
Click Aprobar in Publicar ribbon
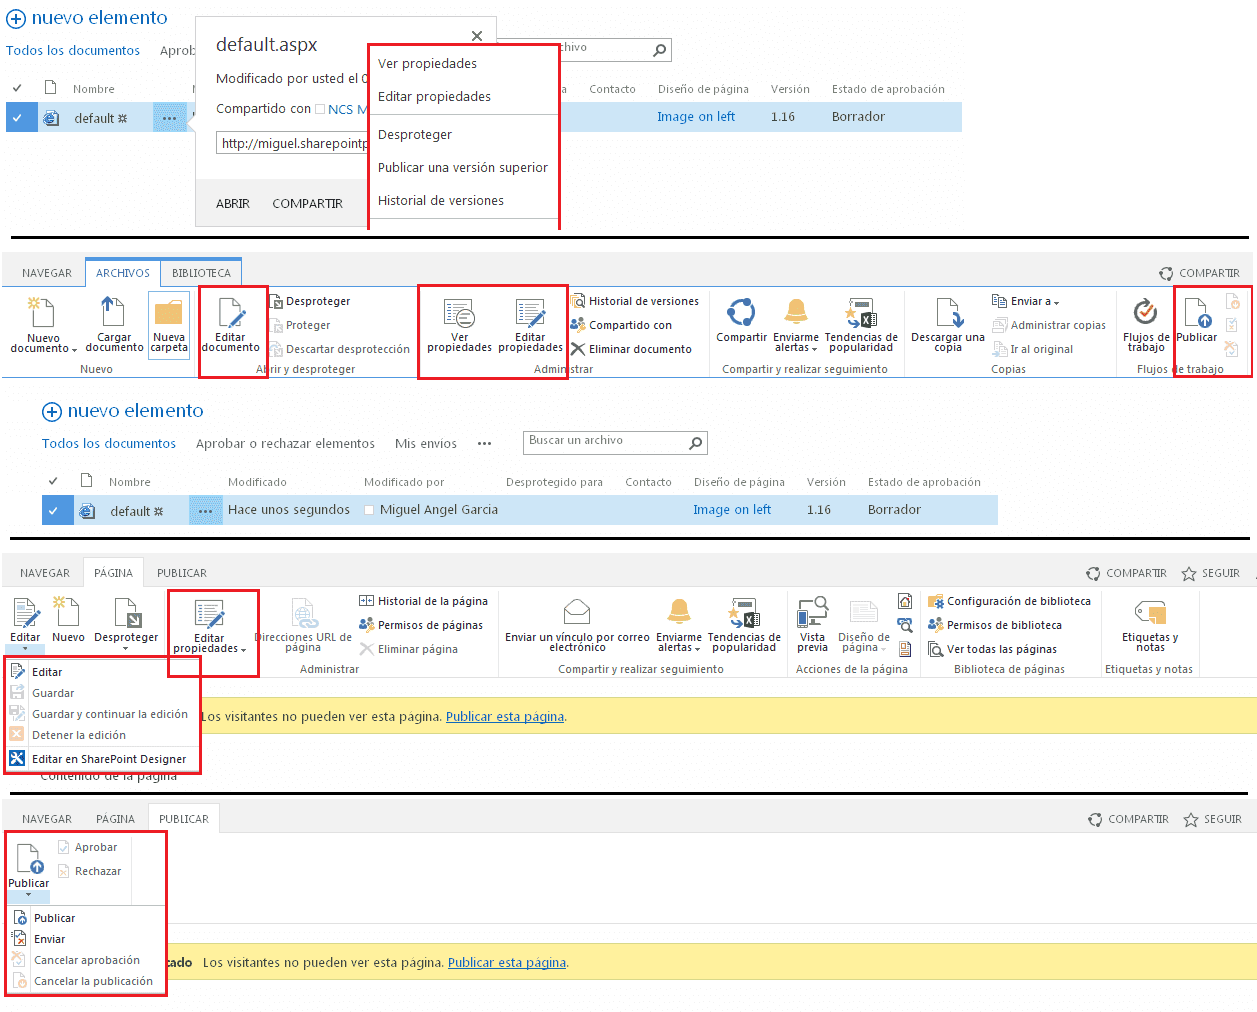click(x=87, y=847)
